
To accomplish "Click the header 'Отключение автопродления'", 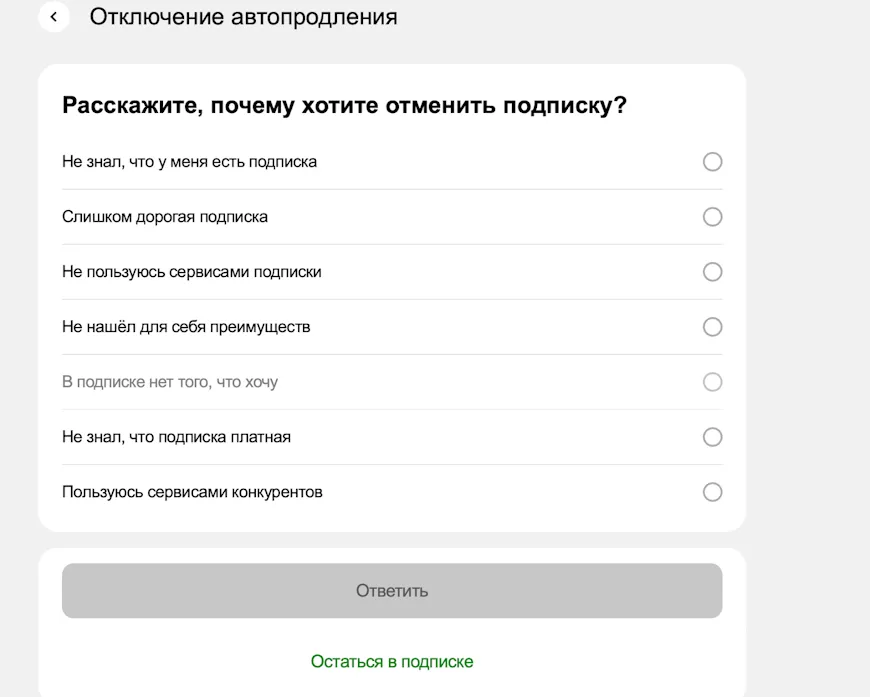I will 243,17.
